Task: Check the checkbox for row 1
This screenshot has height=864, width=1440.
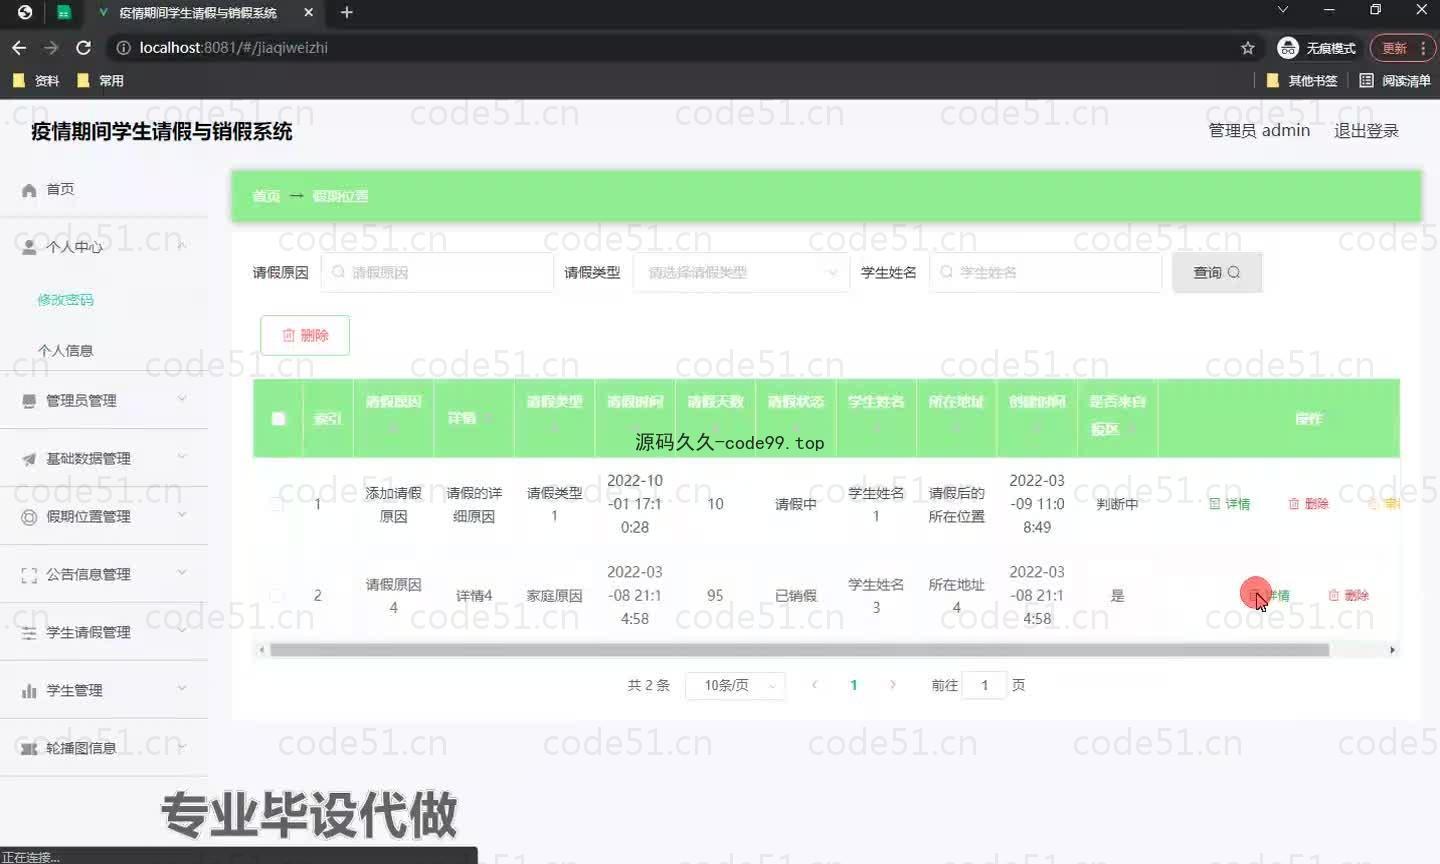Action: [x=277, y=504]
